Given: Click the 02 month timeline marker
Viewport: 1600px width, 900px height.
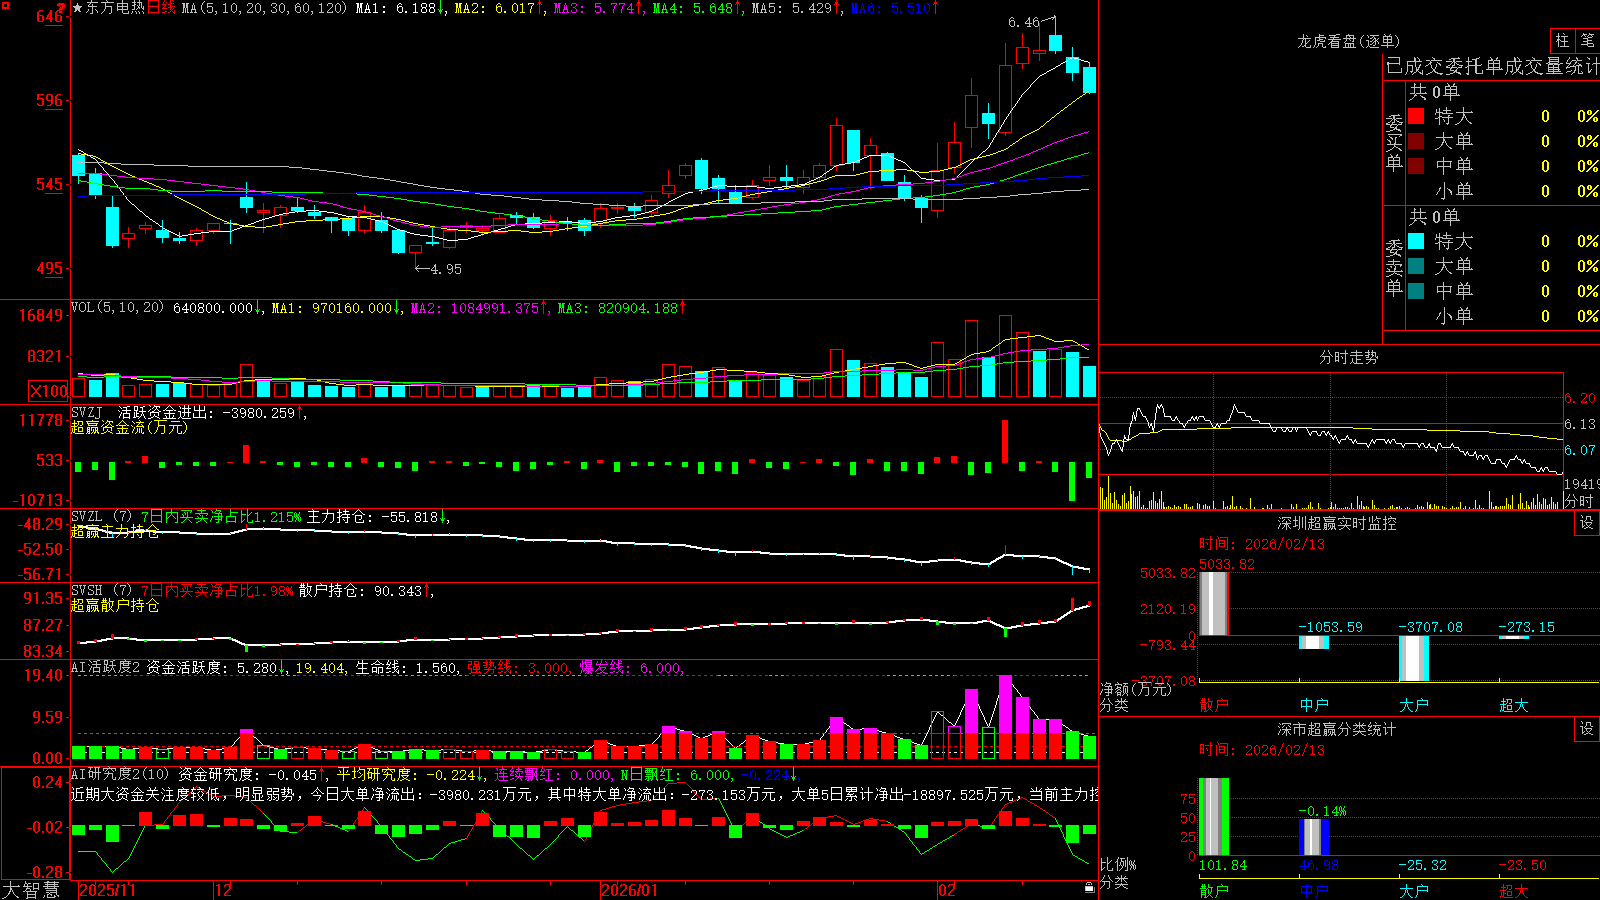Looking at the screenshot, I should pyautogui.click(x=946, y=890).
